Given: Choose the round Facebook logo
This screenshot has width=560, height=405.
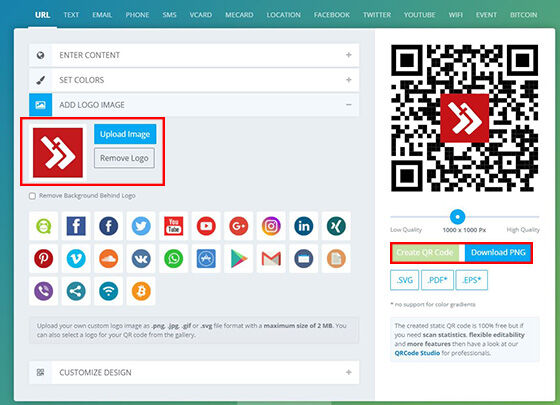Looking at the screenshot, I should [x=109, y=226].
